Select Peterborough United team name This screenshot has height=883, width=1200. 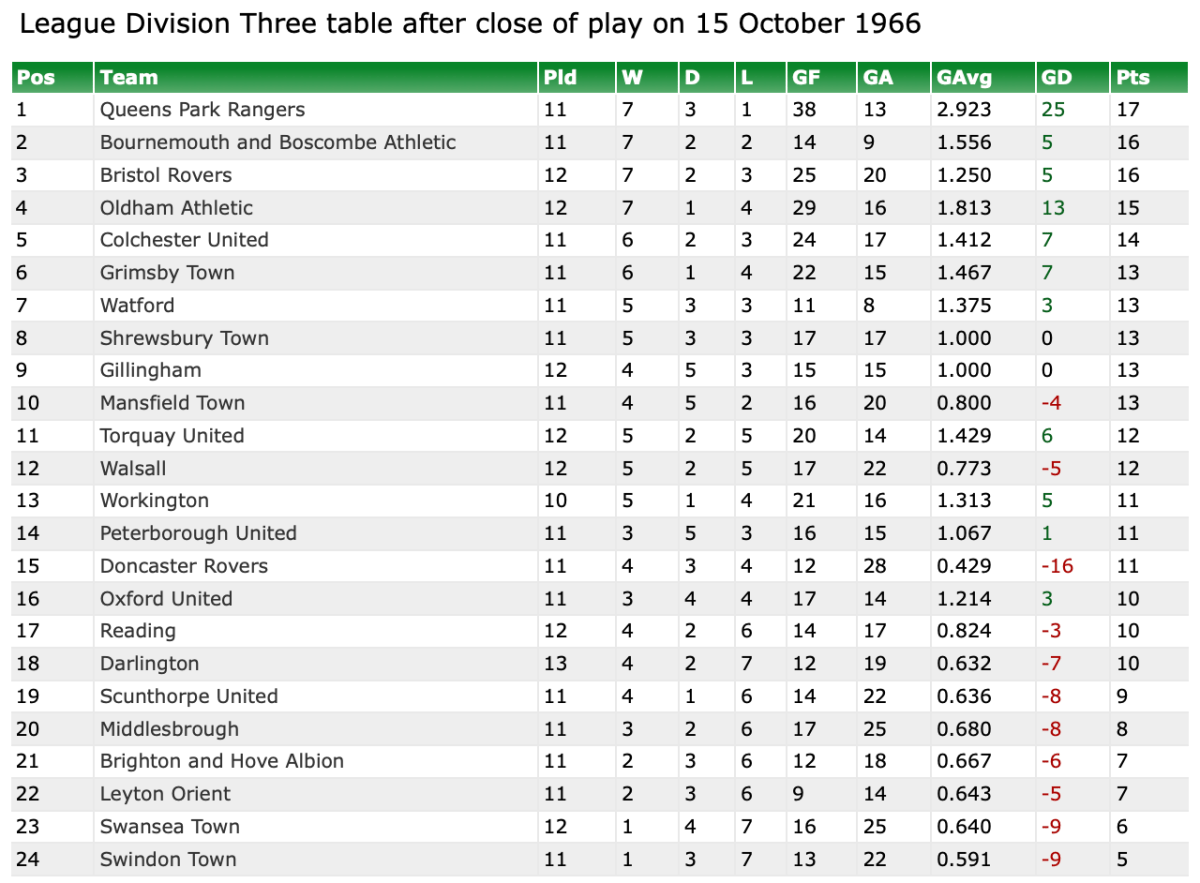(198, 533)
